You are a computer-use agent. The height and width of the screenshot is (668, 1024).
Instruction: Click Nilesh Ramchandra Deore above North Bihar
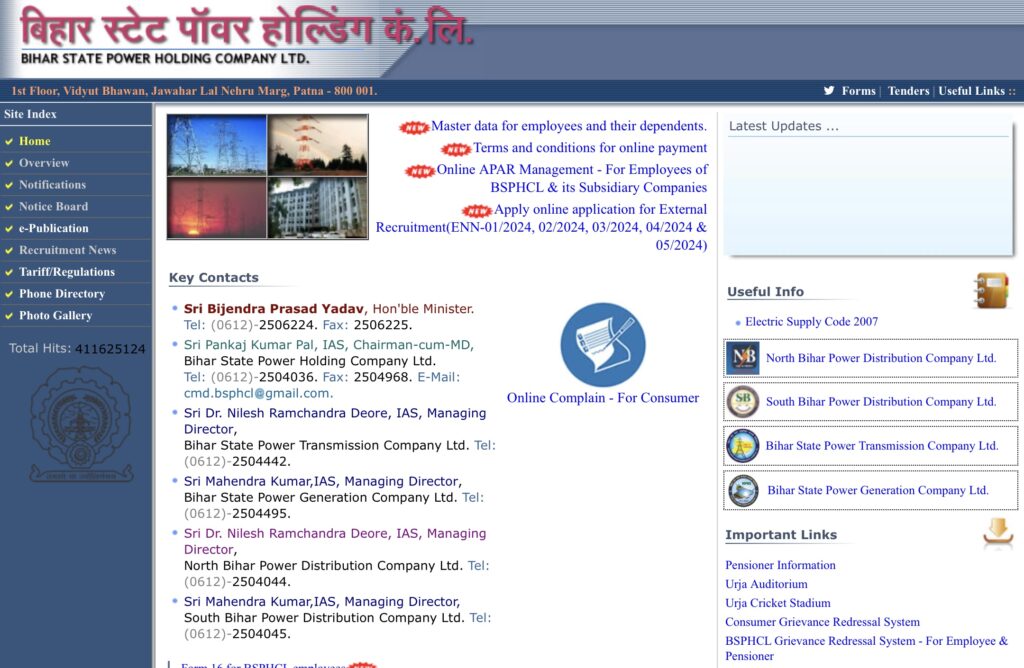click(334, 541)
